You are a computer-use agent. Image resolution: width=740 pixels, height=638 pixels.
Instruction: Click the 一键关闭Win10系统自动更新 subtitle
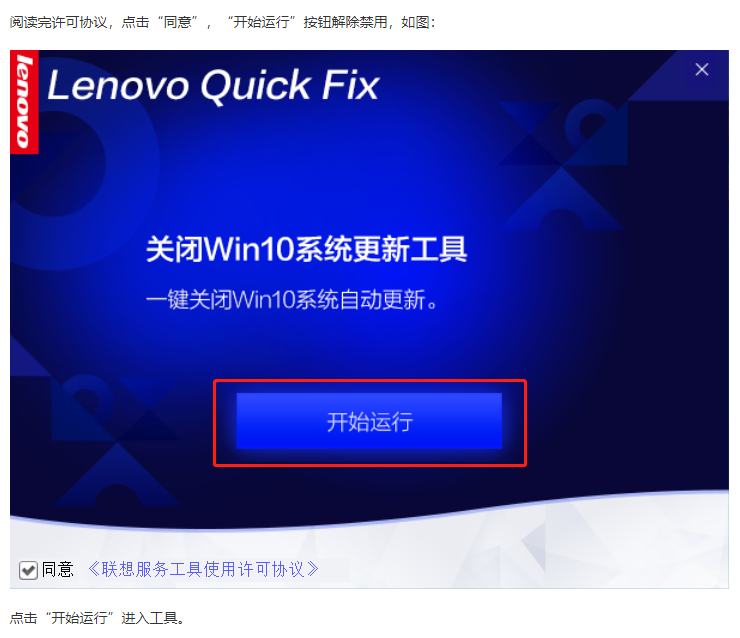pos(292,300)
